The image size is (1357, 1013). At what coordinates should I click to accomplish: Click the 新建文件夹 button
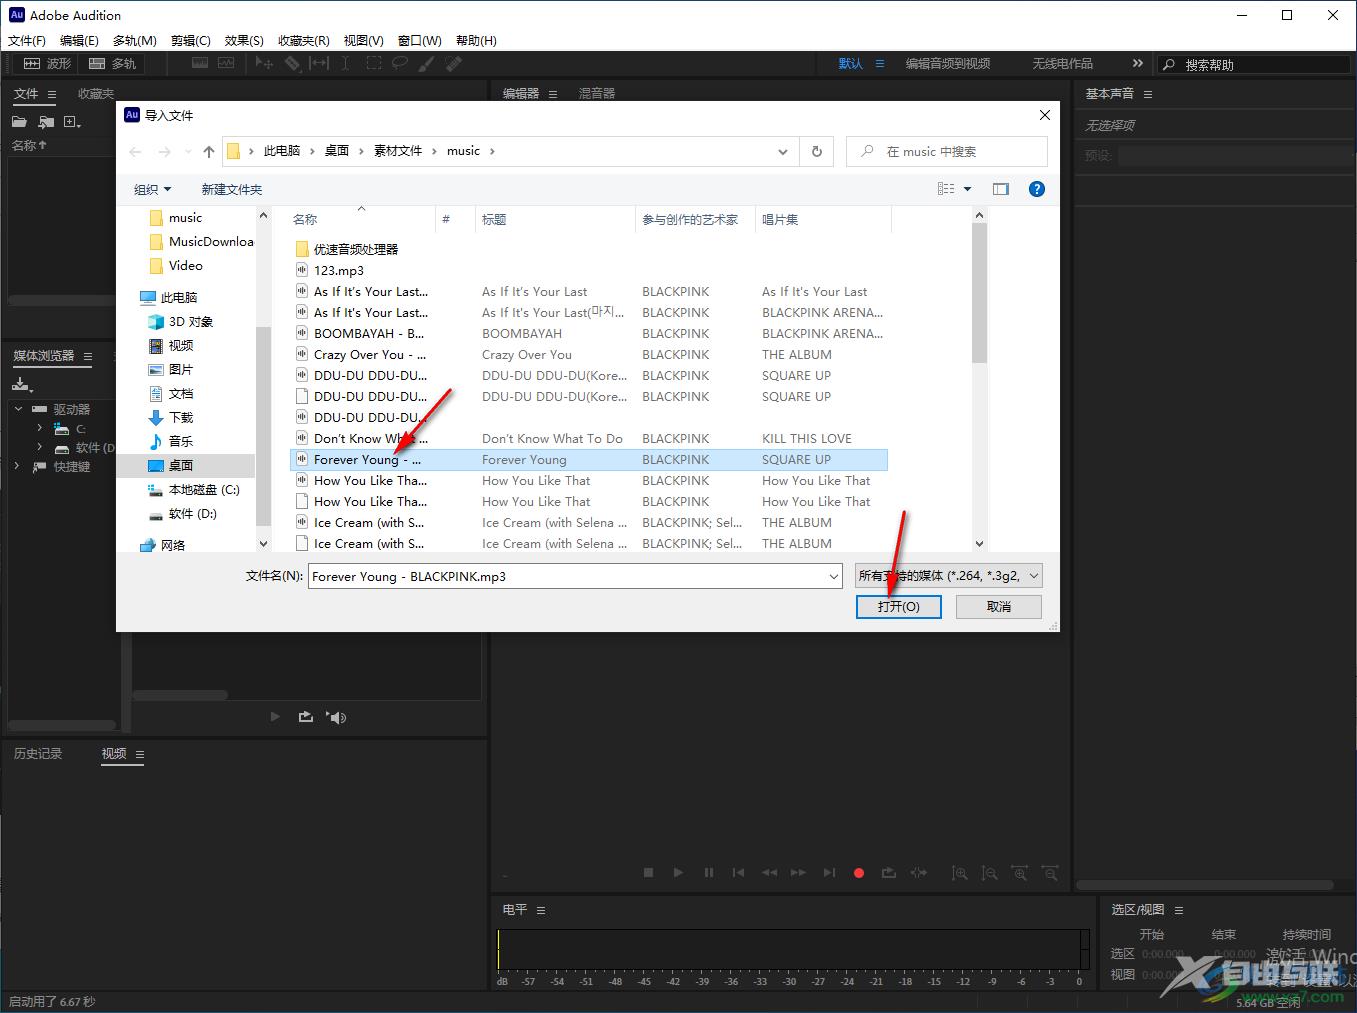232,189
